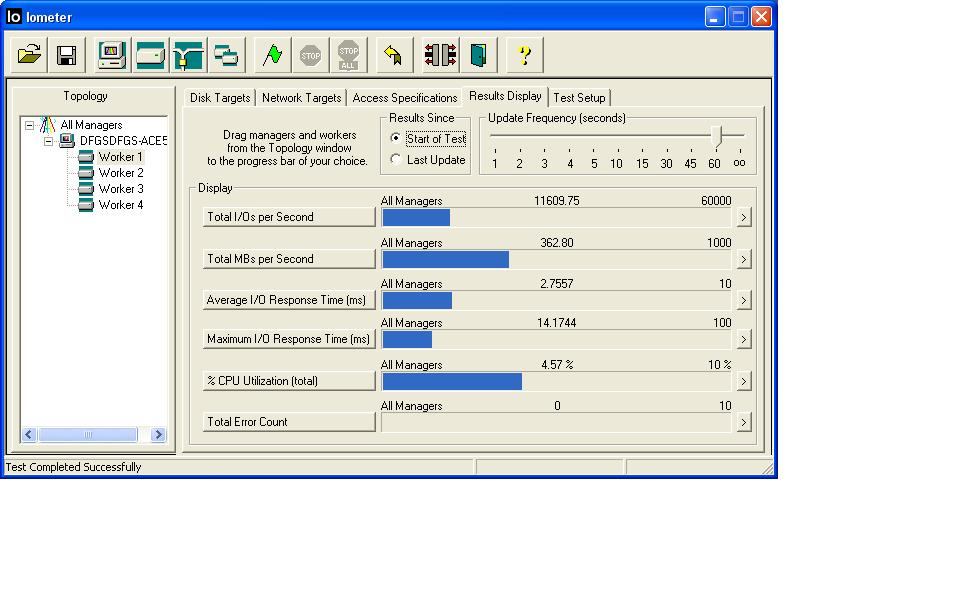
Task: Stop the current test
Action: point(310,55)
